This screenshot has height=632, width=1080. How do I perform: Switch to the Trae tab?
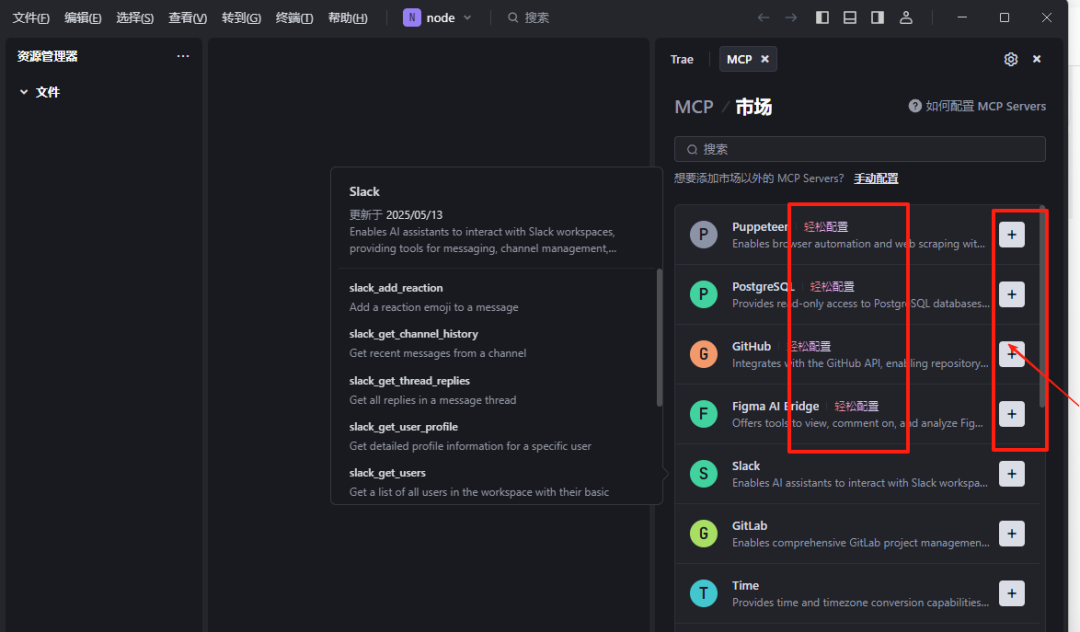(x=682, y=59)
